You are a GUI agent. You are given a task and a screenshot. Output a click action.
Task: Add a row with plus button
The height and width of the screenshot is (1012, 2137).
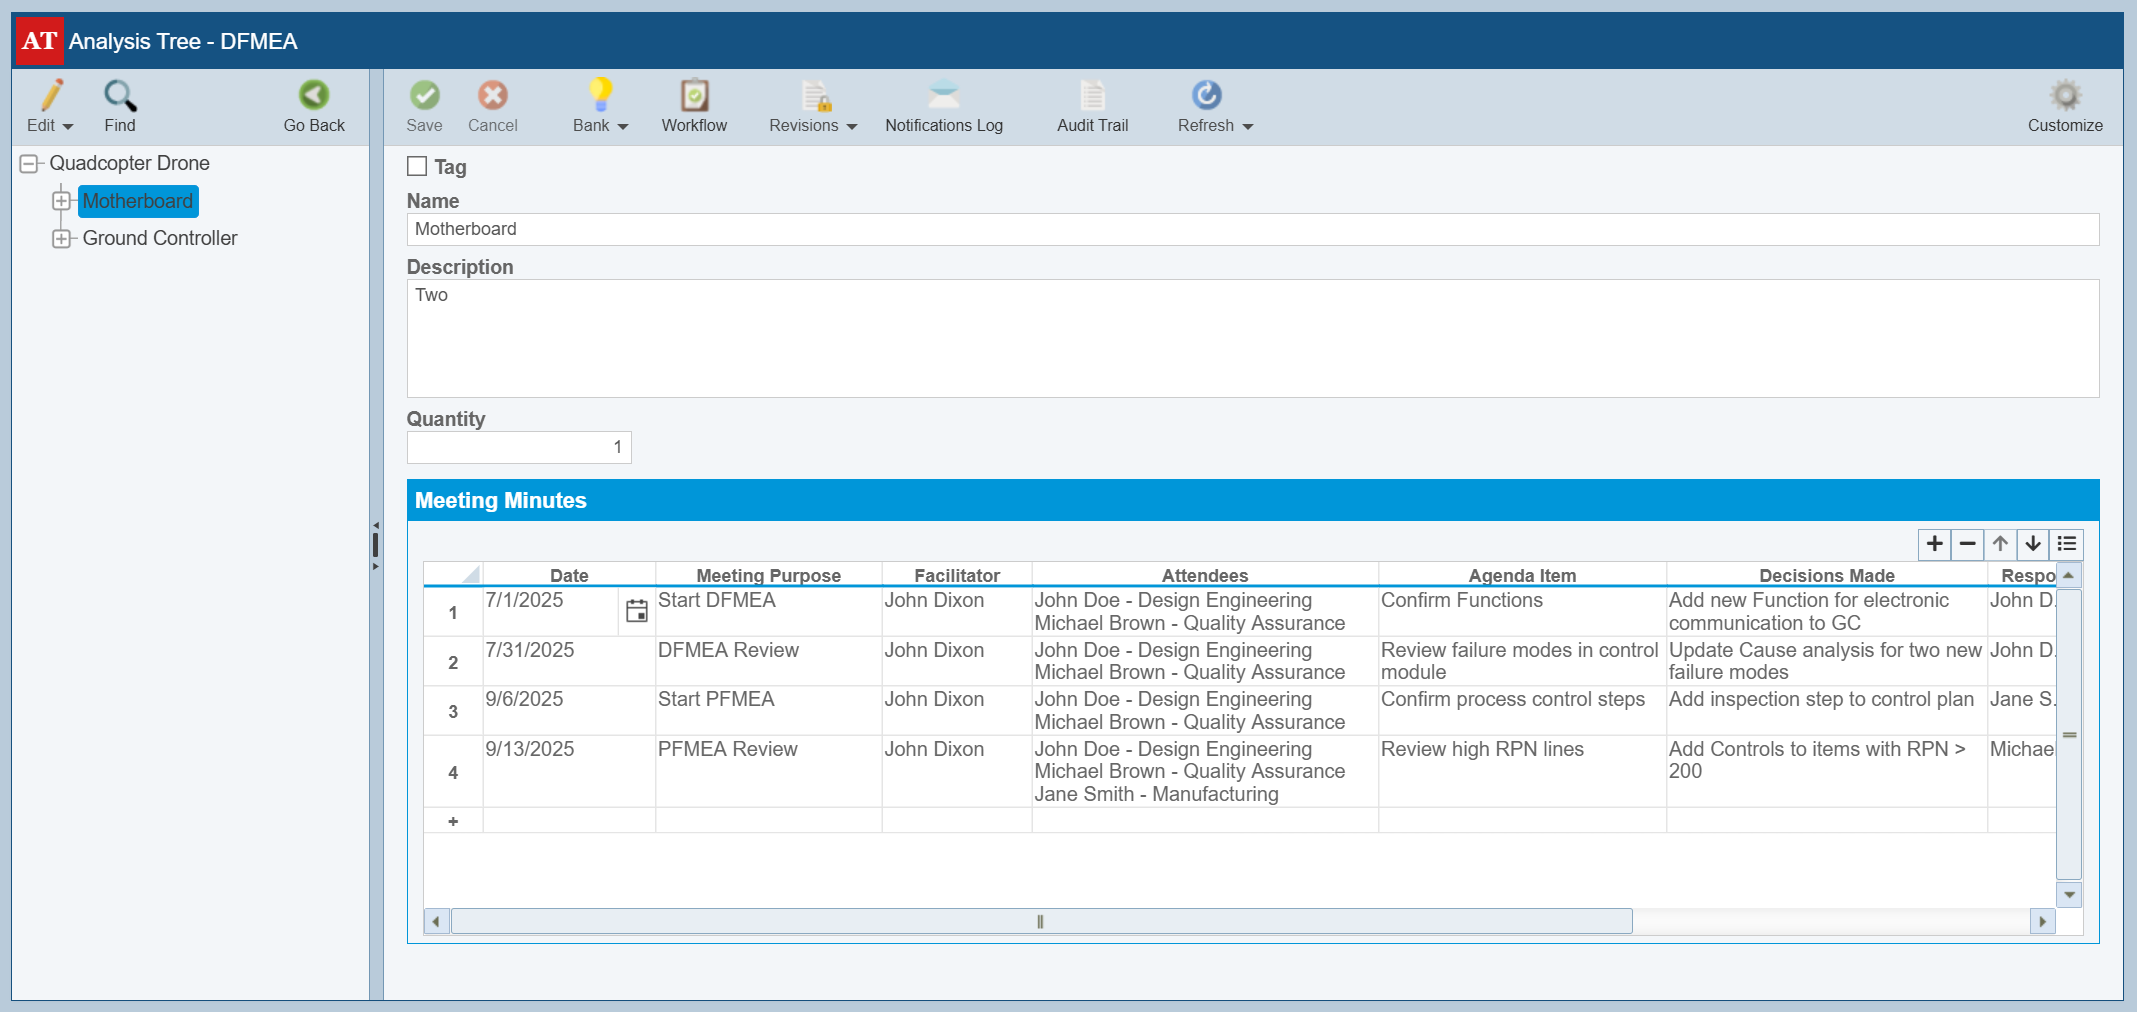1935,544
